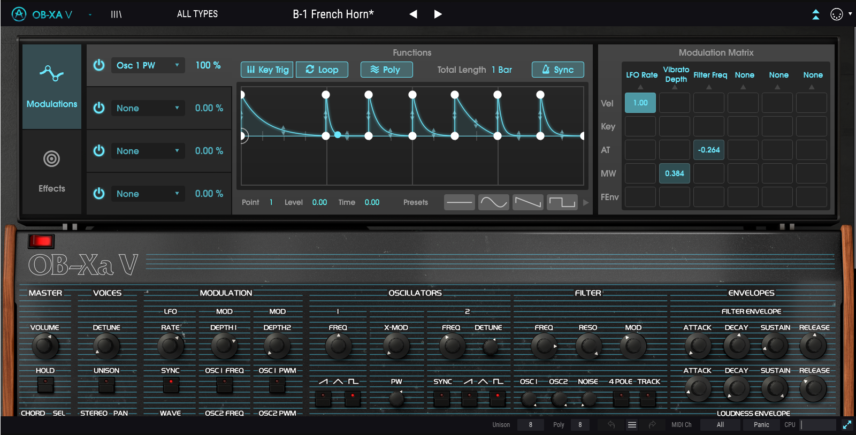Screen dimensions: 856x435
Task: Go to the previous preset arrow
Action: pos(413,14)
